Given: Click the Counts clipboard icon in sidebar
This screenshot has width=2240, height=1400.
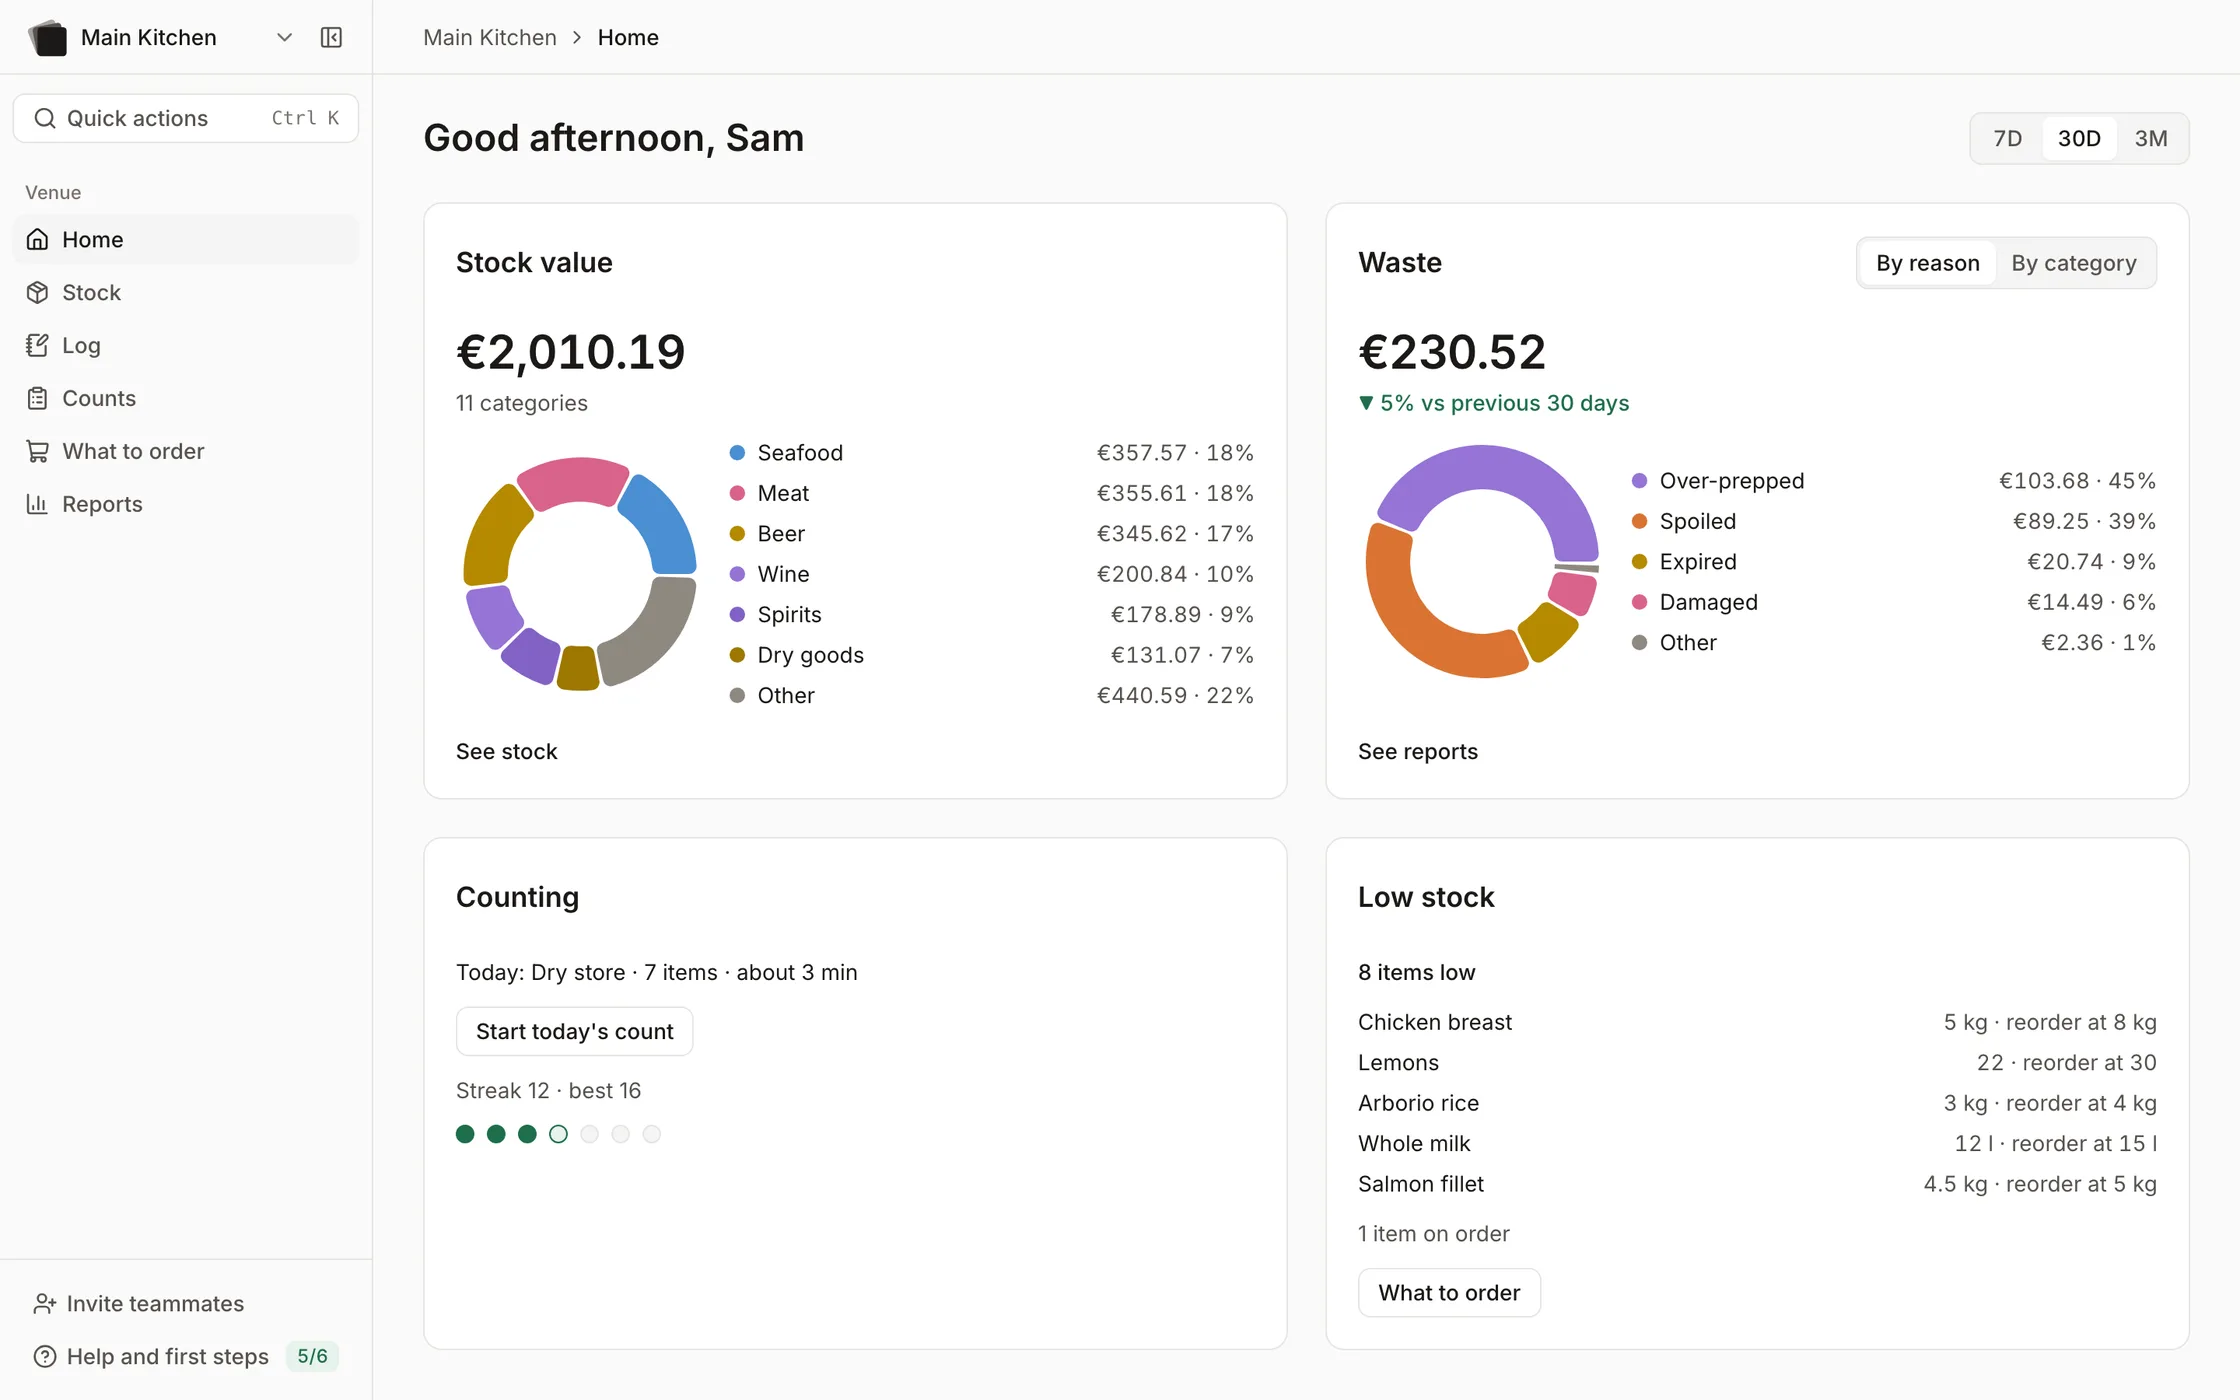Looking at the screenshot, I should click(38, 398).
